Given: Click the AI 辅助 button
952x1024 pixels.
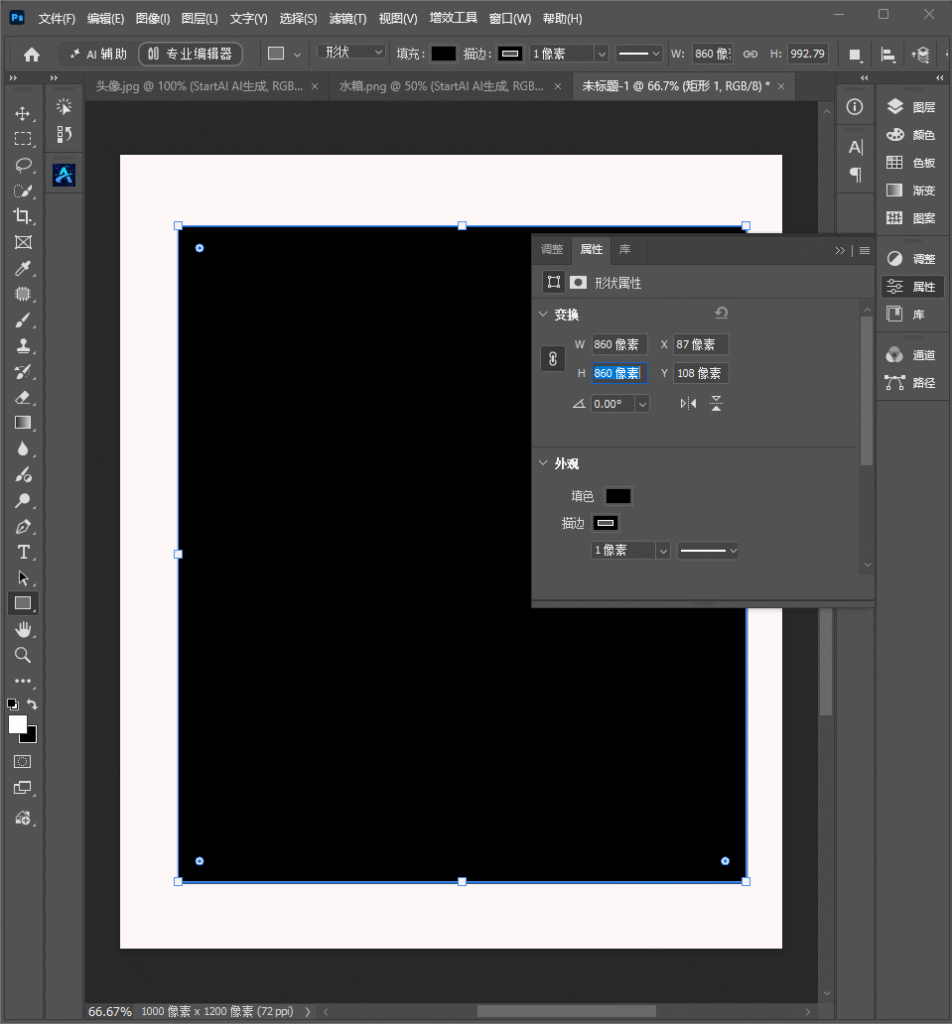Looking at the screenshot, I should coord(99,54).
